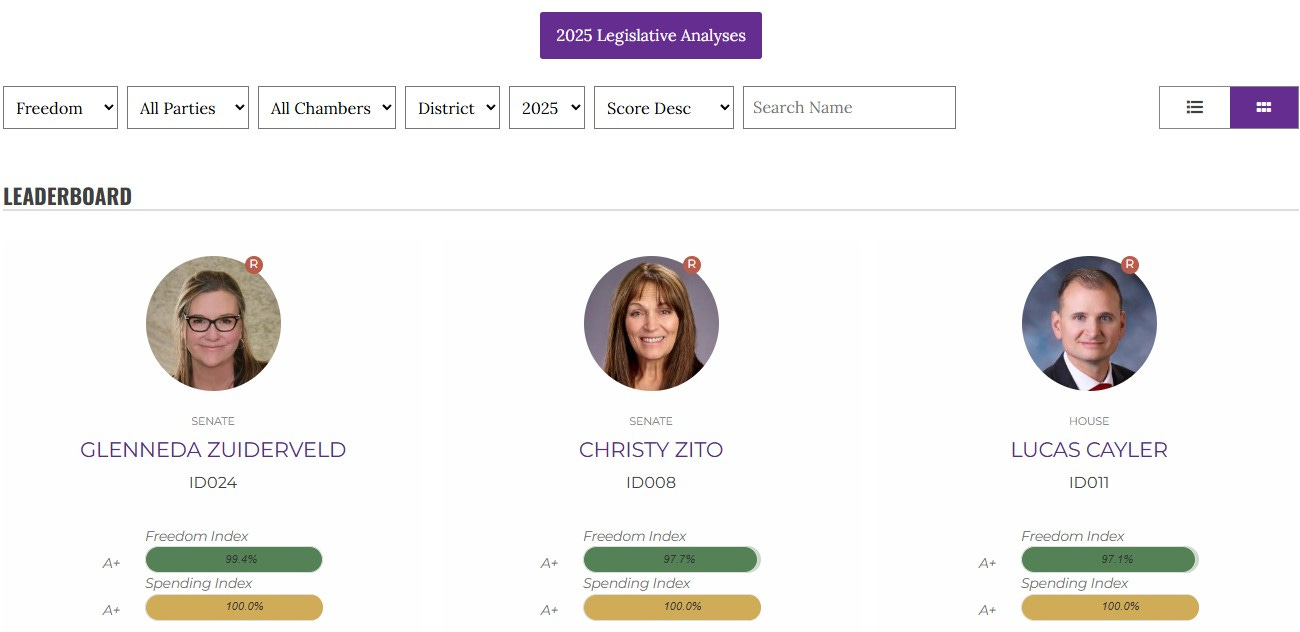Click district label ID011
The image size is (1300, 632).
1089,483
